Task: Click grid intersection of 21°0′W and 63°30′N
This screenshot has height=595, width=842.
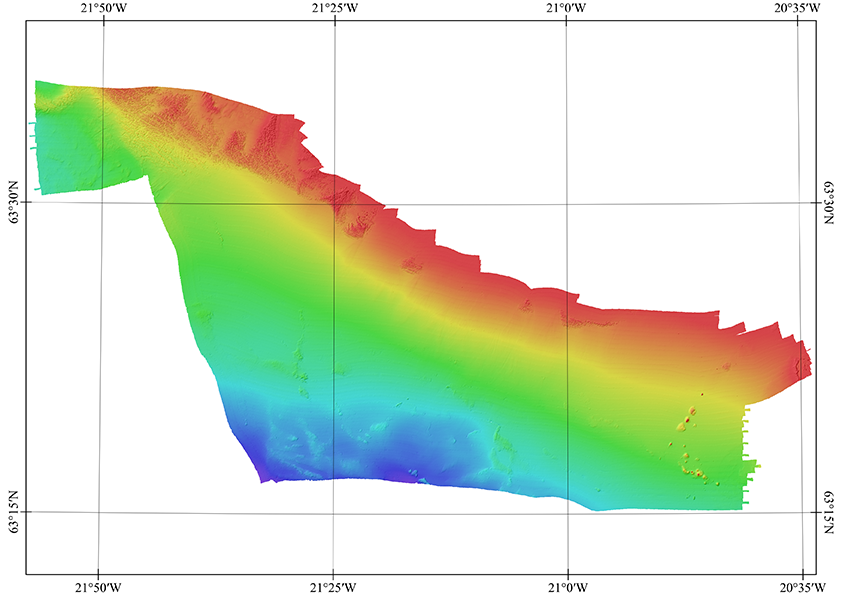Action: (x=567, y=203)
